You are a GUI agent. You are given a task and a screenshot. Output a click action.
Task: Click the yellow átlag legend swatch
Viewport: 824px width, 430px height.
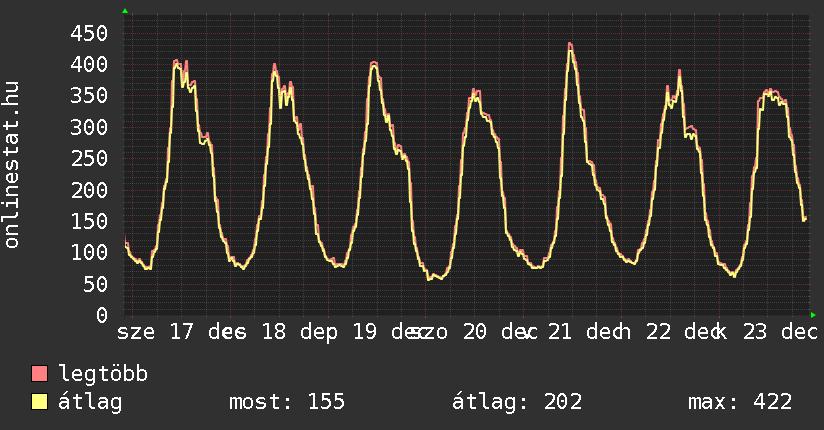[x=40, y=402]
